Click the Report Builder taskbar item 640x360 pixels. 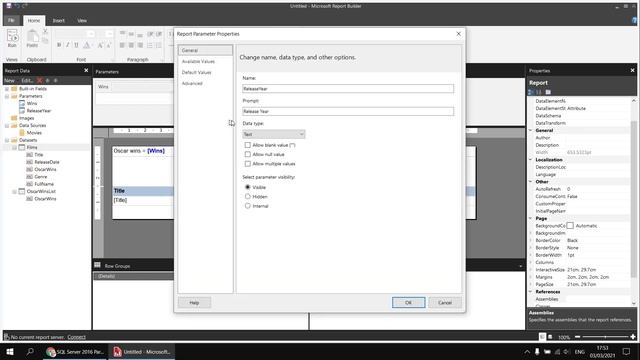click(142, 352)
